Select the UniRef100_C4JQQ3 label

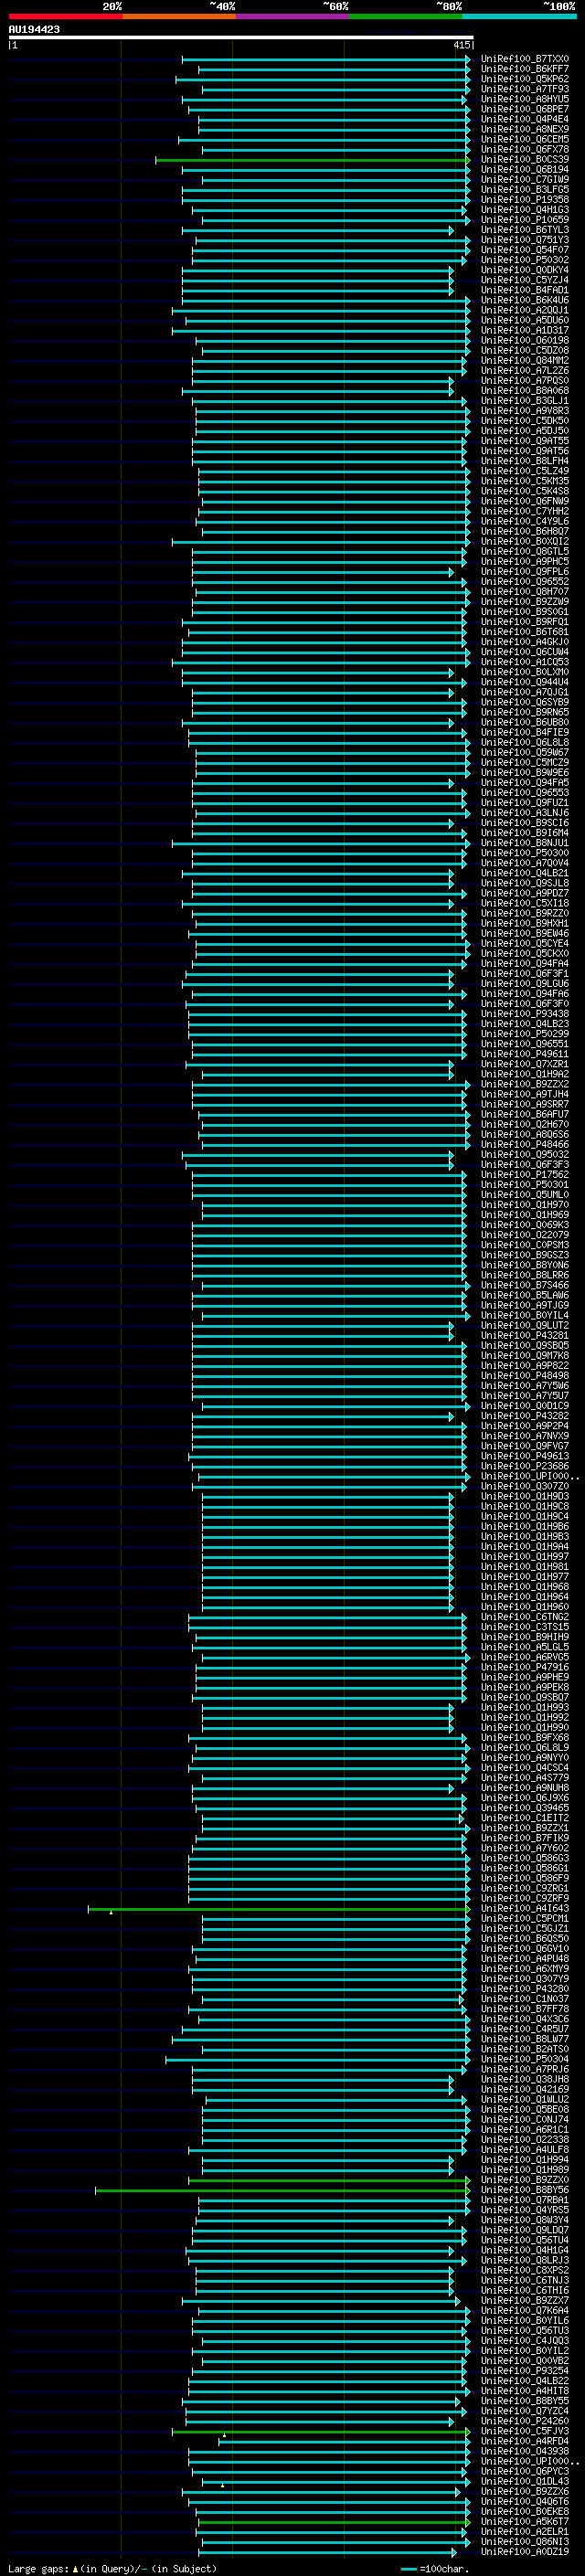tap(524, 2341)
